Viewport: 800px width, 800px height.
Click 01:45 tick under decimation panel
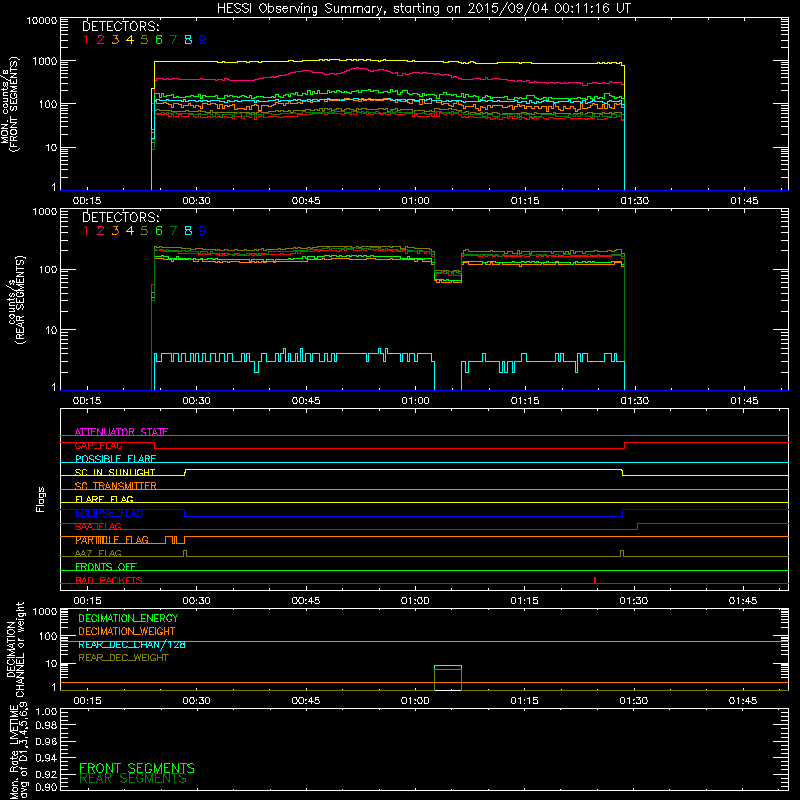tap(743, 701)
